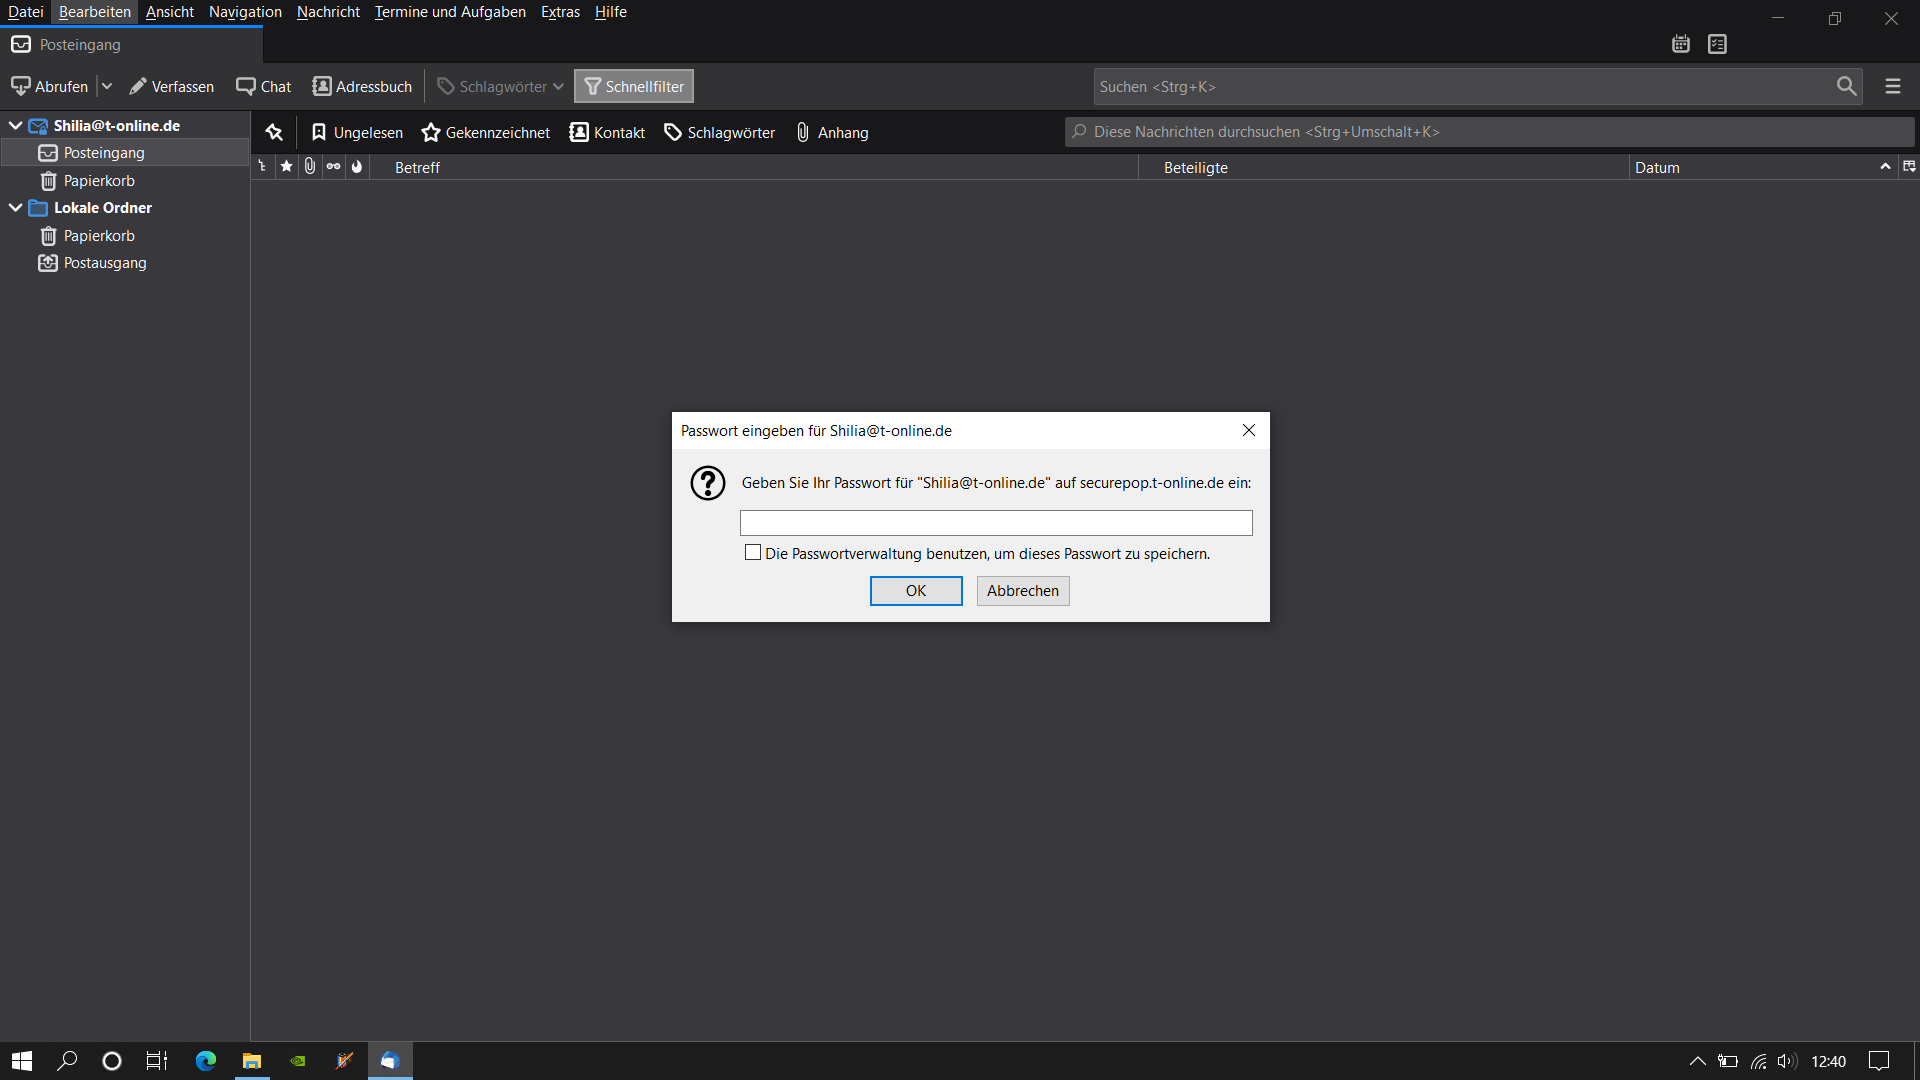Screen dimensions: 1920x1080
Task: Toggle the Ungelesen quick filter
Action: click(357, 132)
